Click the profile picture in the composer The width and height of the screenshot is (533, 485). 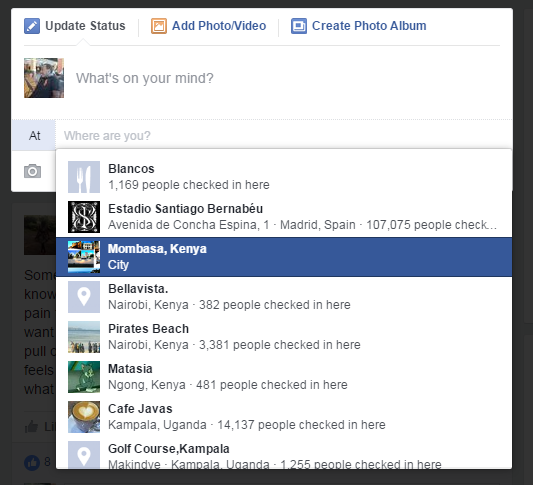point(44,78)
